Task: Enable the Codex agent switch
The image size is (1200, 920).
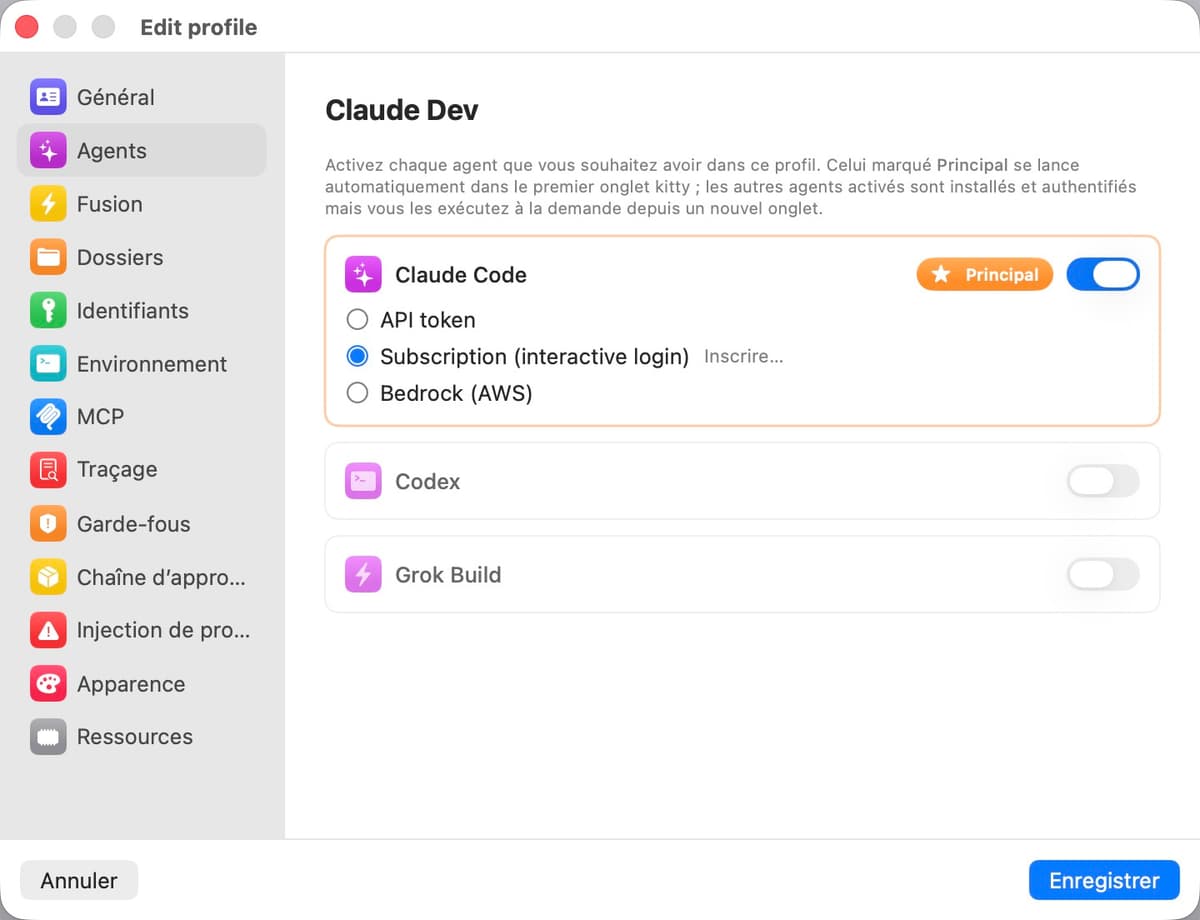Action: 1103,481
